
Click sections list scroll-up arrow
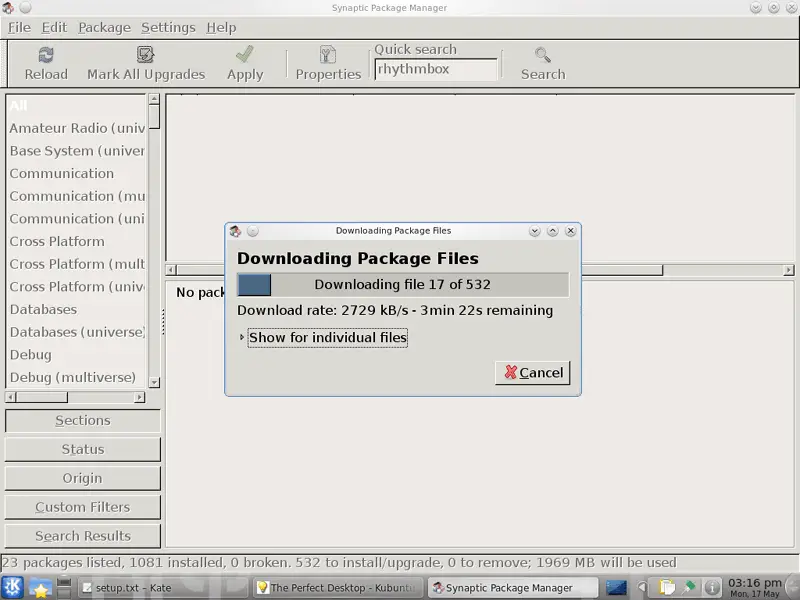pyautogui.click(x=154, y=99)
